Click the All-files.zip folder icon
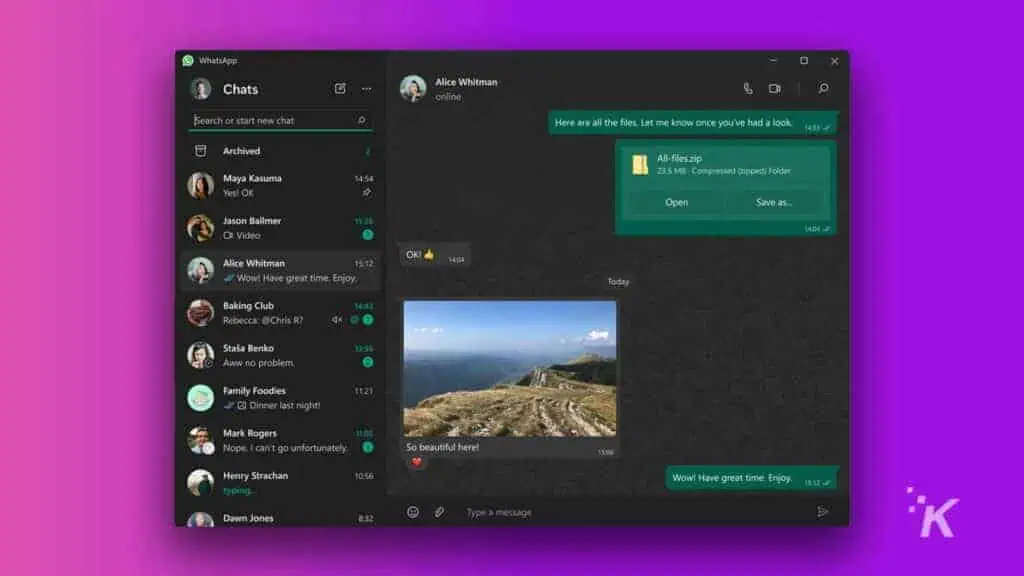This screenshot has width=1024, height=576. [640, 165]
